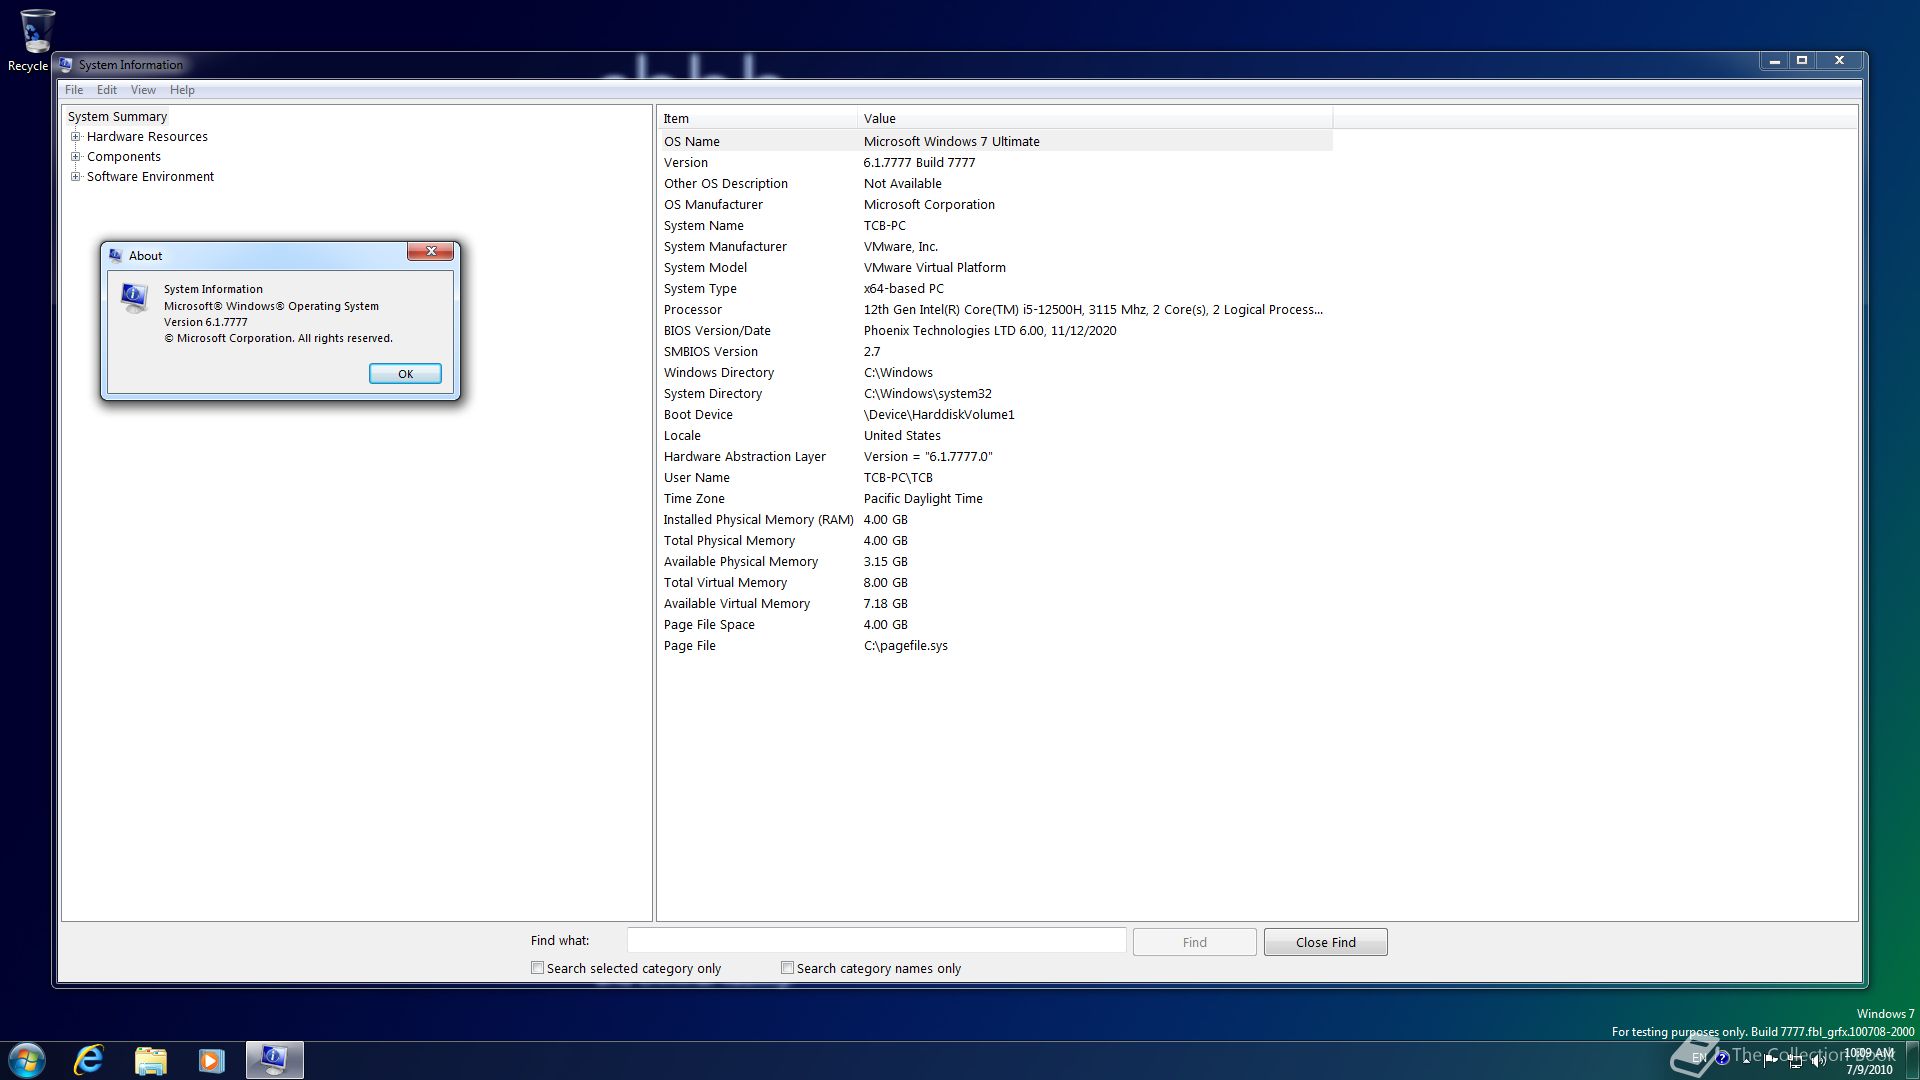Open the File menu
This screenshot has height=1080, width=1920.
(74, 90)
